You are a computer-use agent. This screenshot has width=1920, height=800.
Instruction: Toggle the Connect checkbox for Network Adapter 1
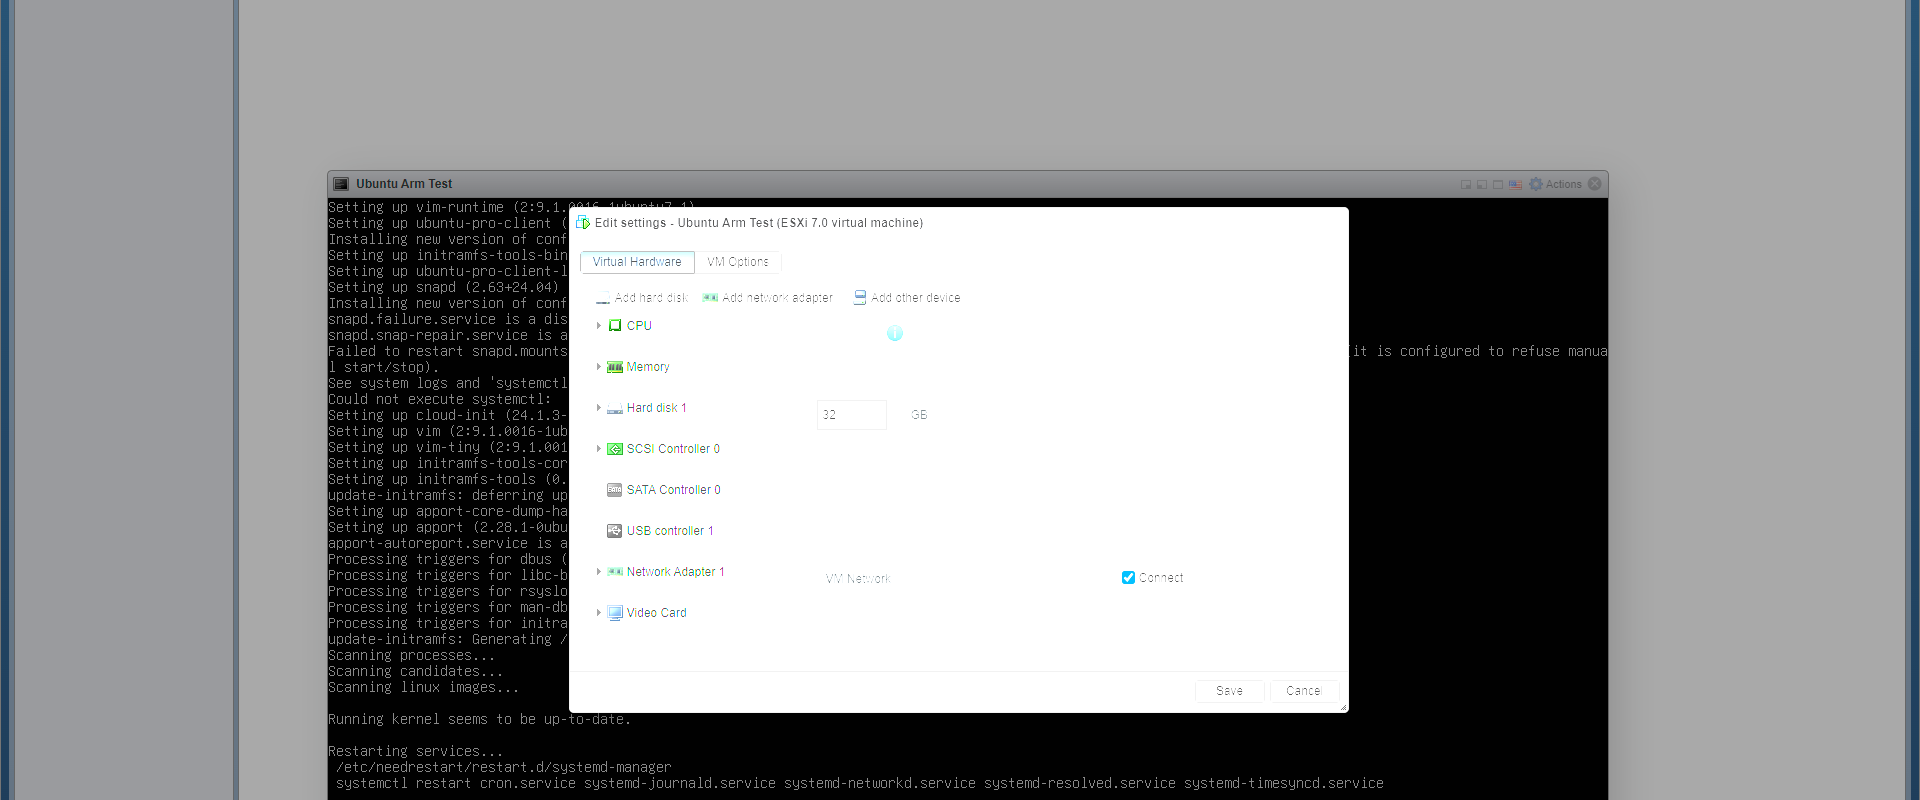tap(1128, 578)
